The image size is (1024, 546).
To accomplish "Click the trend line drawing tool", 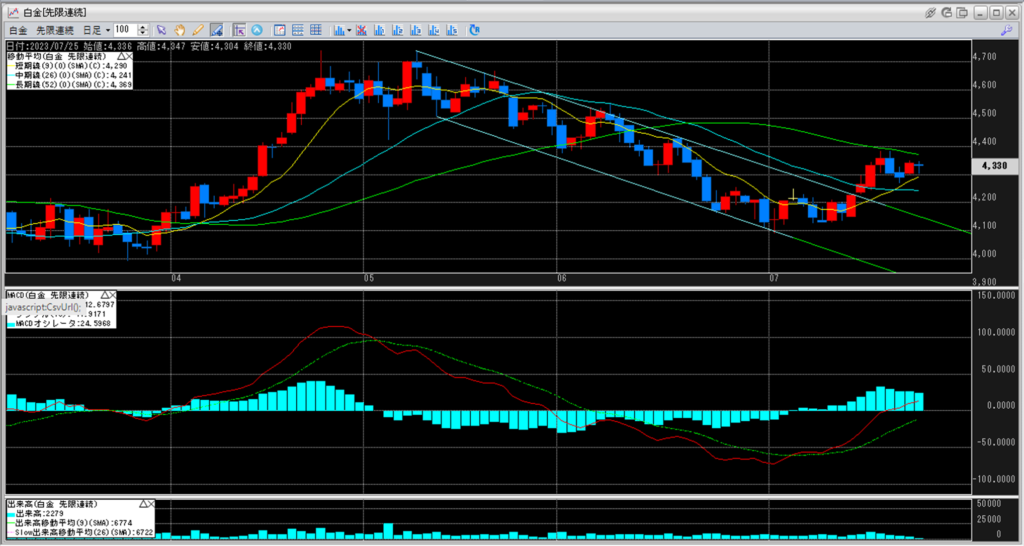I will [x=216, y=30].
